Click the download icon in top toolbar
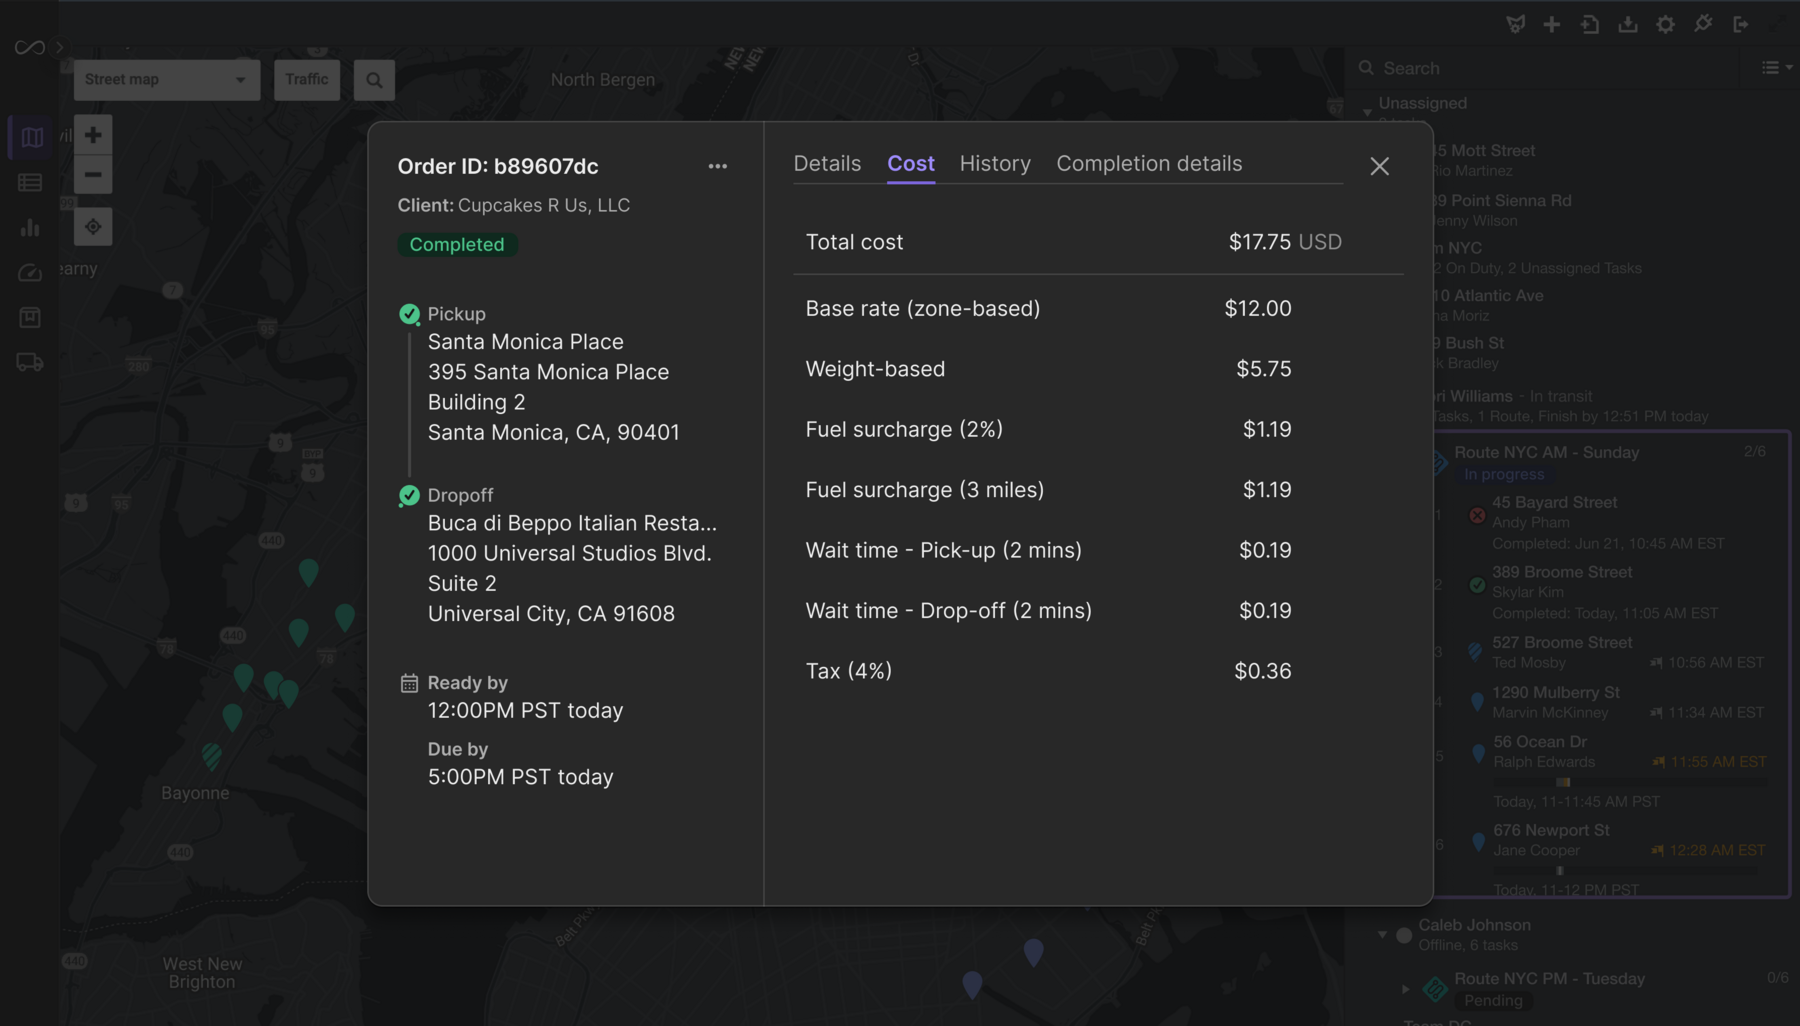 pos(1628,24)
